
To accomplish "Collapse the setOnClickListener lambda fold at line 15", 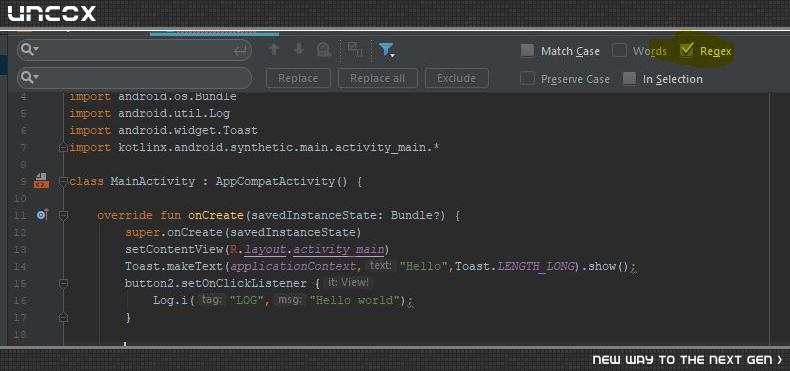I will click(x=63, y=283).
